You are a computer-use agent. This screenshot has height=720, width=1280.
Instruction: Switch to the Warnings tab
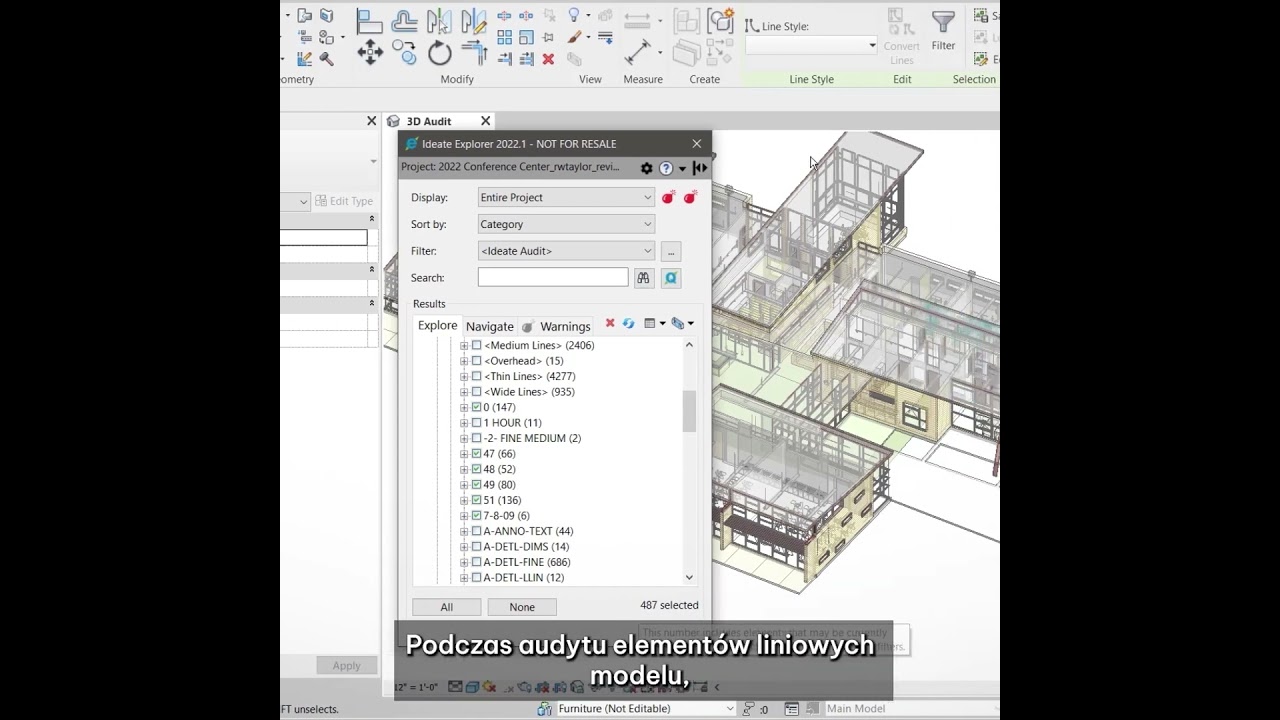556,326
